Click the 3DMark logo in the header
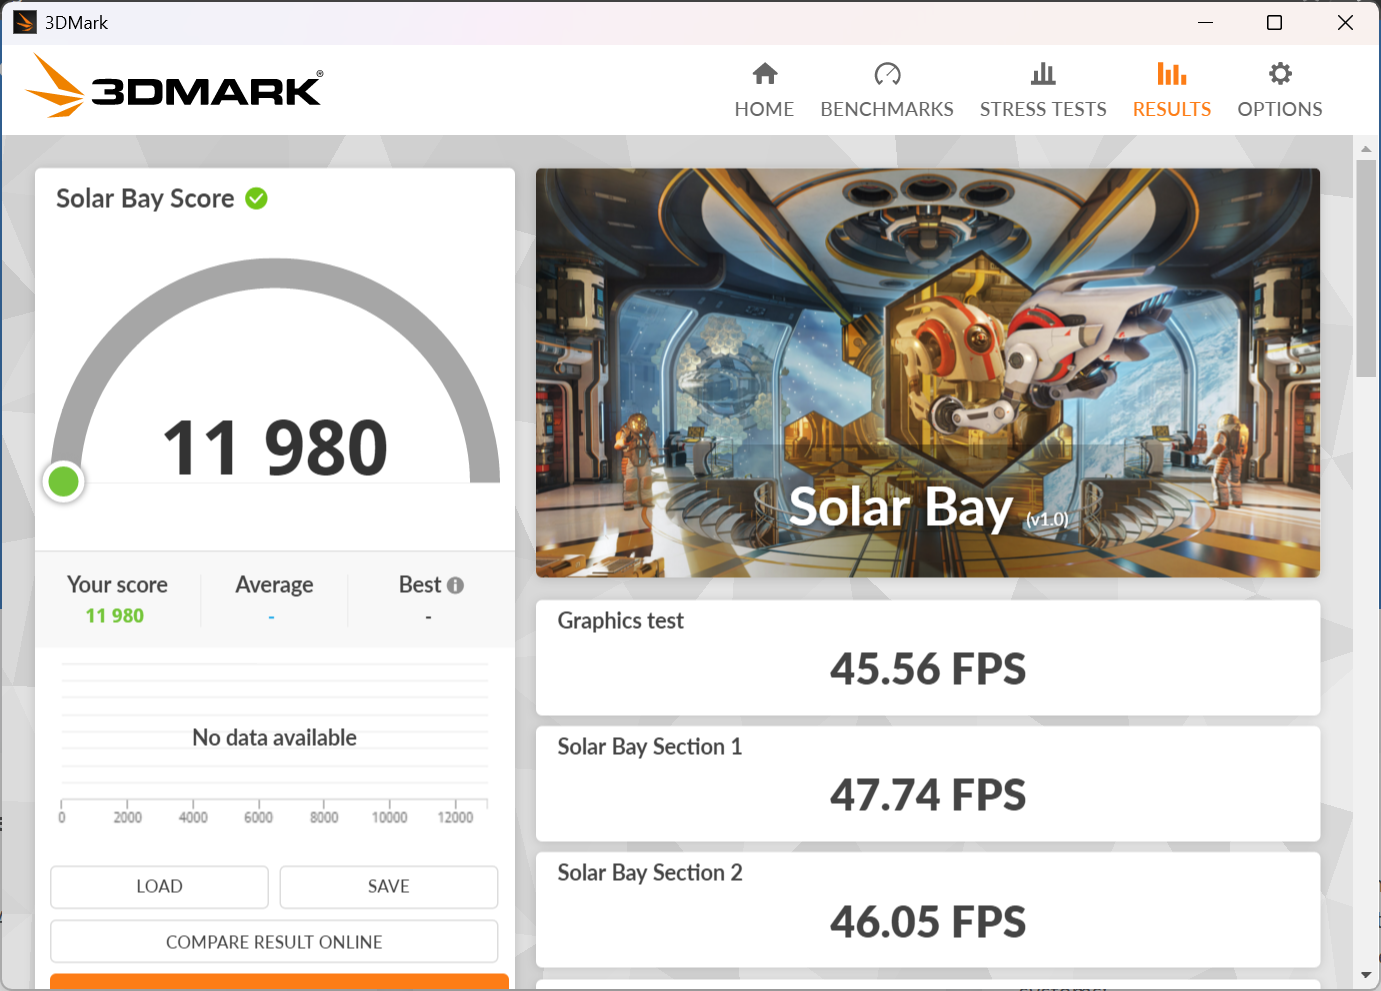This screenshot has height=991, width=1381. pyautogui.click(x=174, y=86)
